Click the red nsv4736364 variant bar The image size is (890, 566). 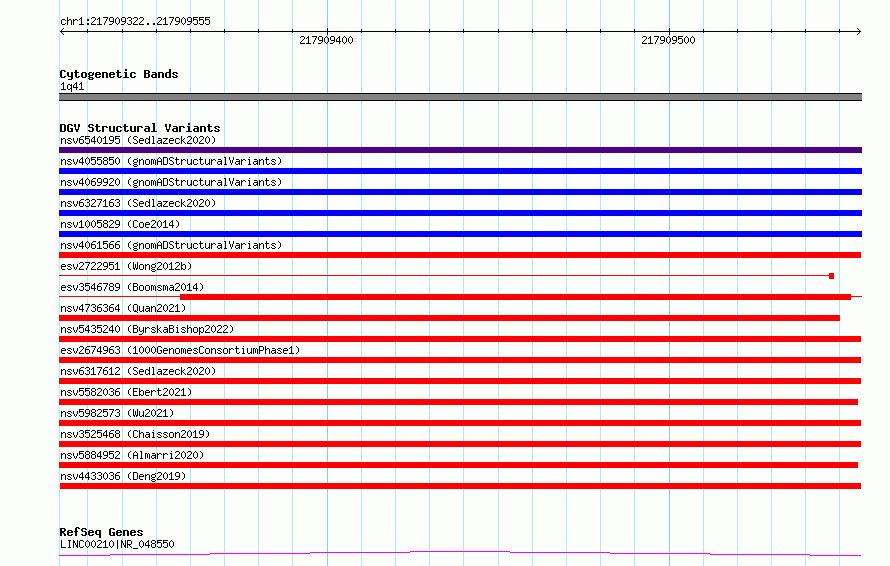(x=450, y=318)
